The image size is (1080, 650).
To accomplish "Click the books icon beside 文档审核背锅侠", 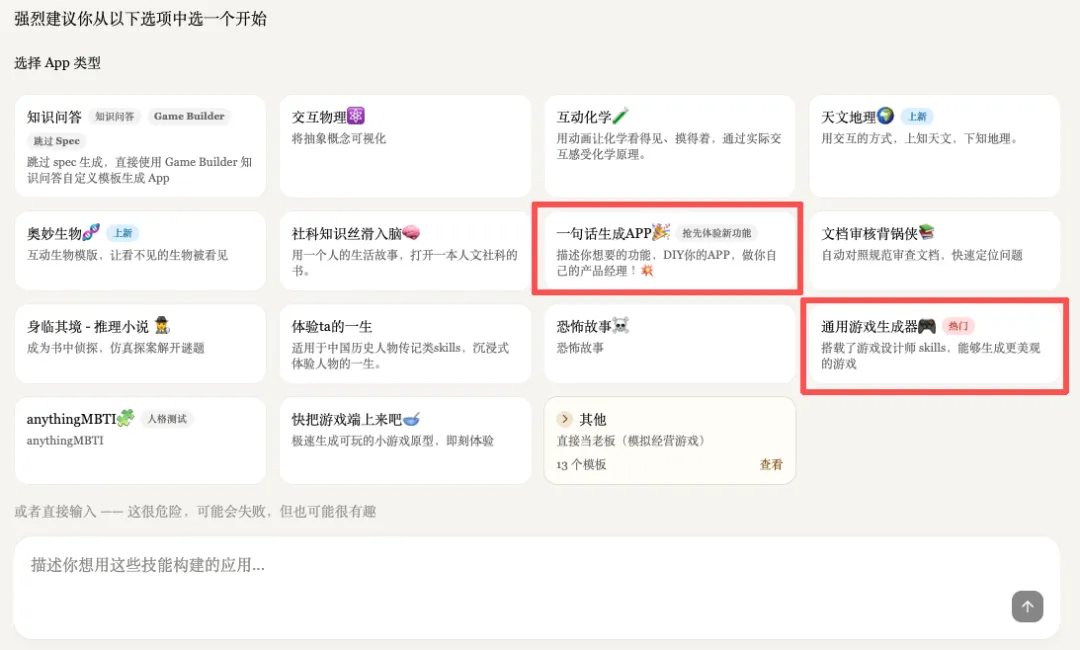I will tap(926, 232).
